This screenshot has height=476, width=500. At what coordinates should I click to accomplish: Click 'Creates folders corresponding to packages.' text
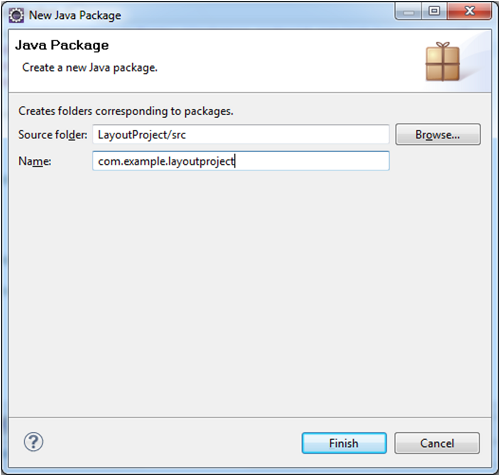click(x=126, y=111)
